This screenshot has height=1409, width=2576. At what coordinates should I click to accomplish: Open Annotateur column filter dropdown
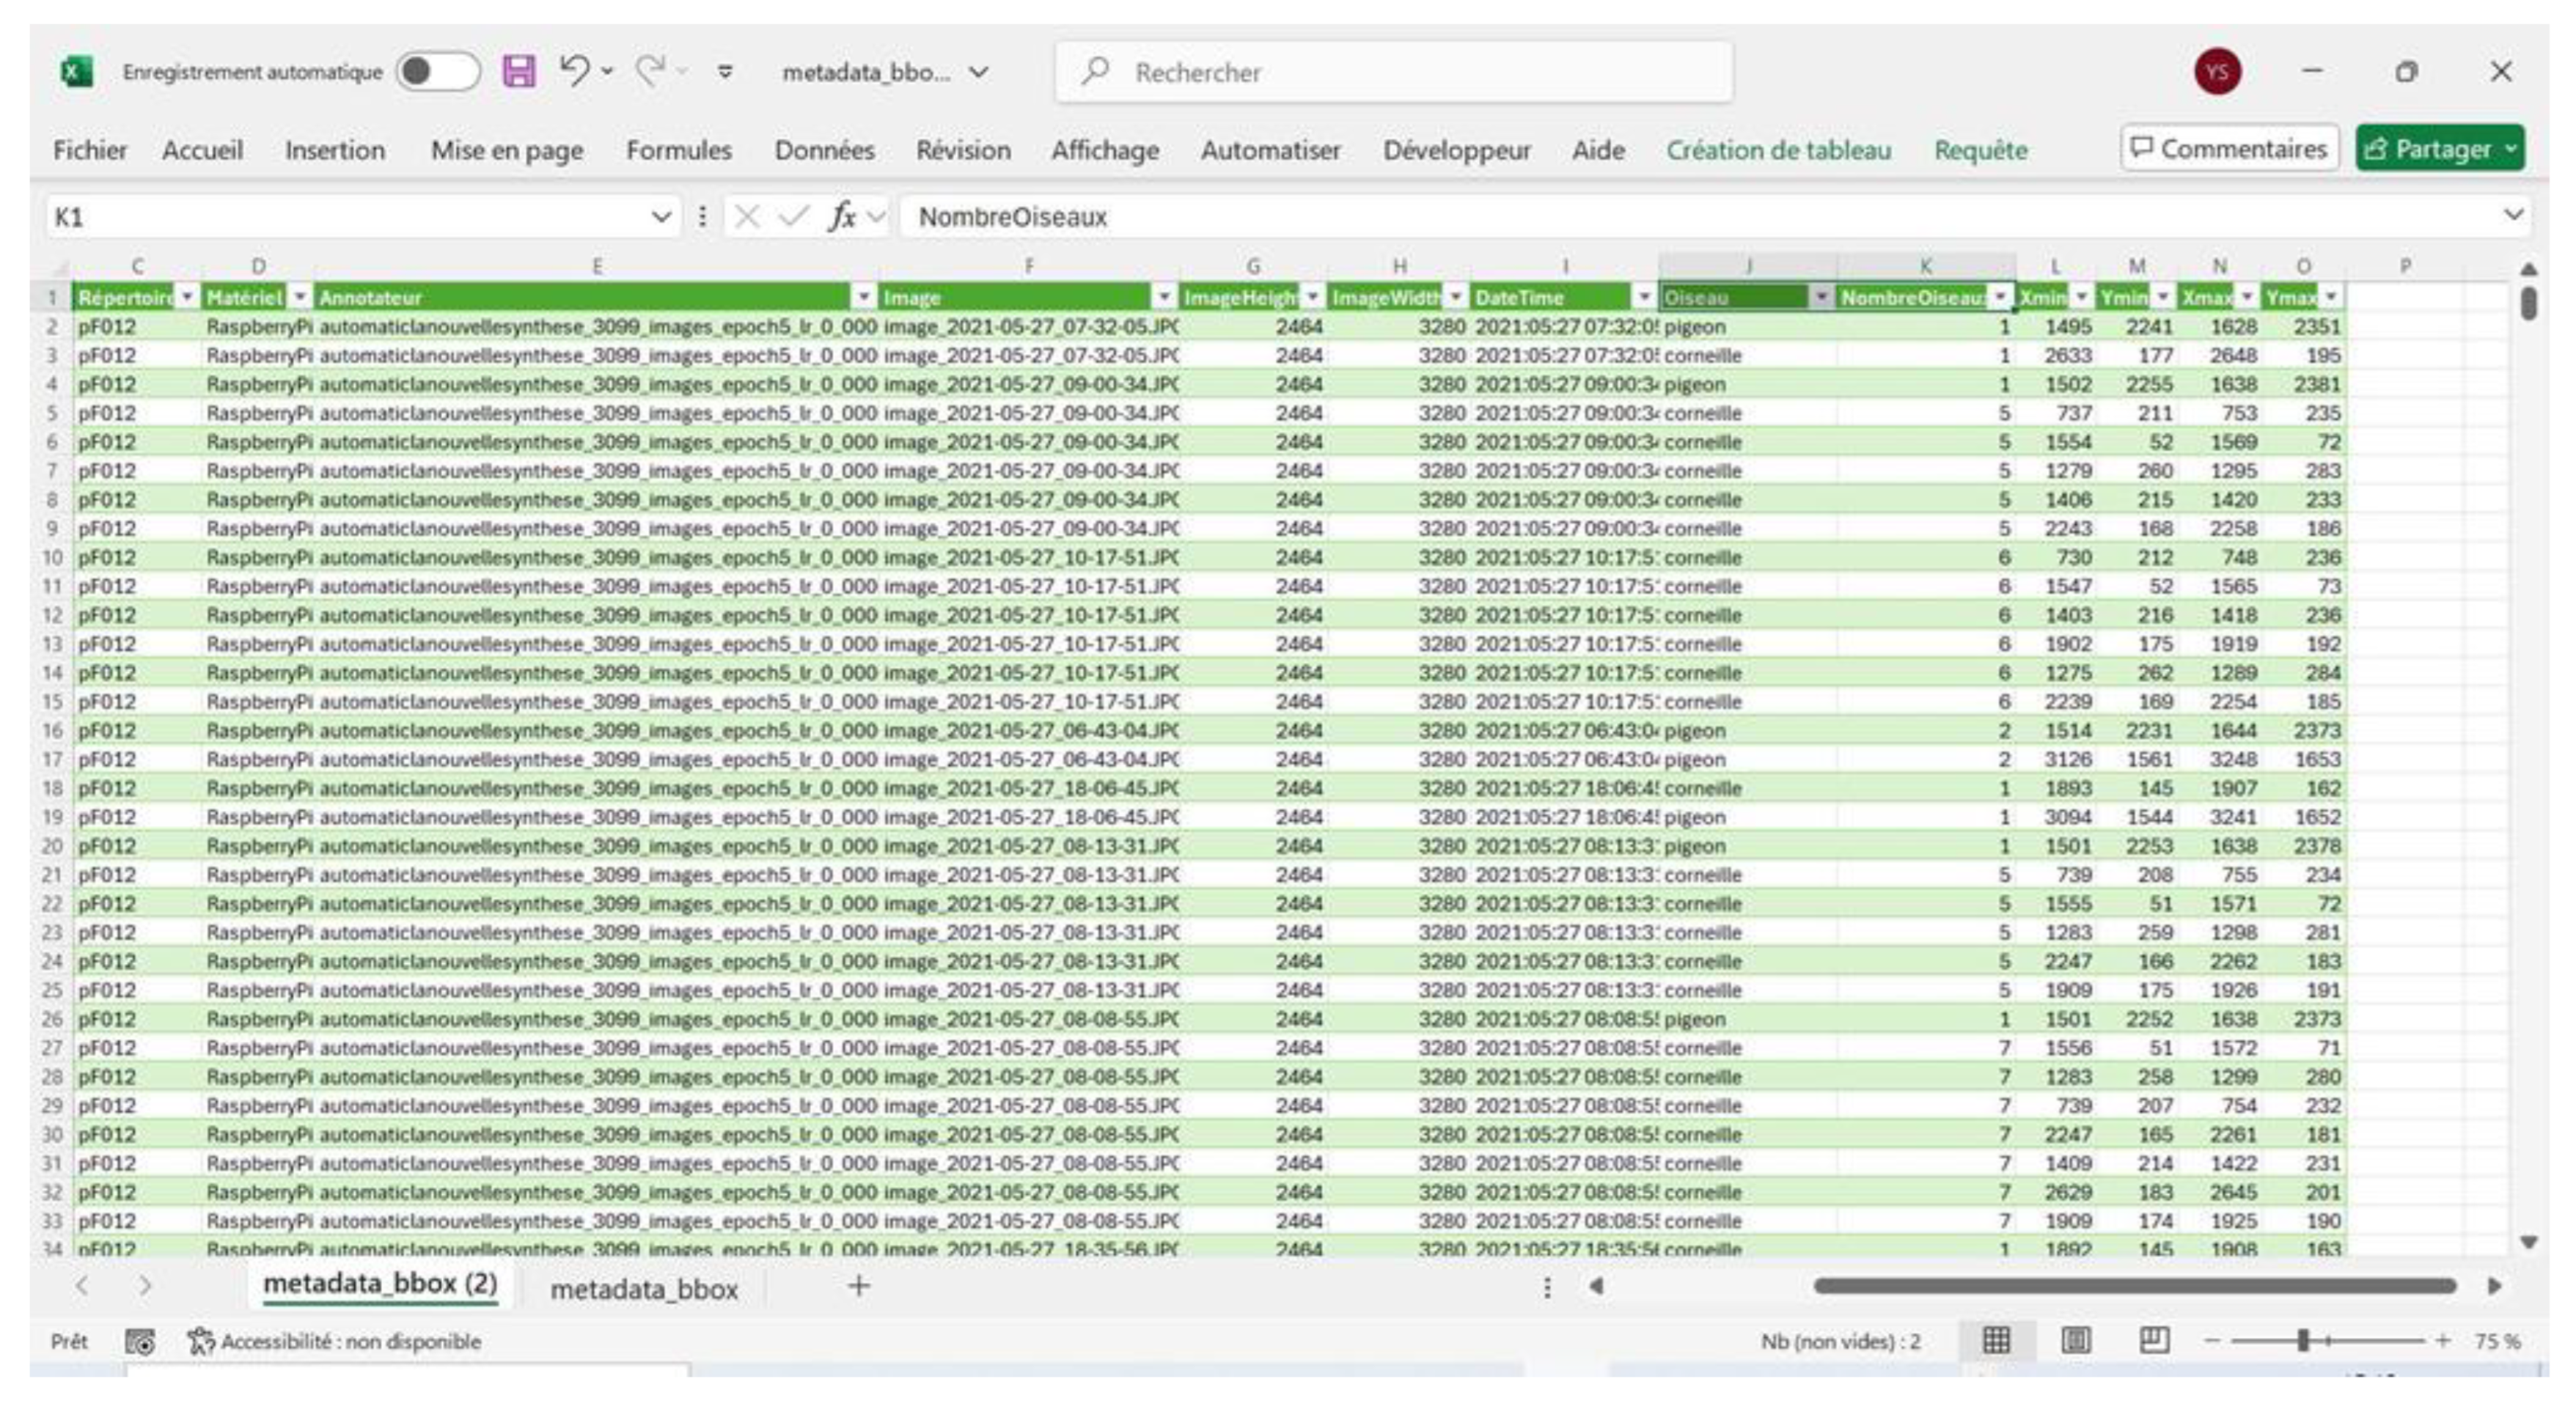click(x=864, y=297)
